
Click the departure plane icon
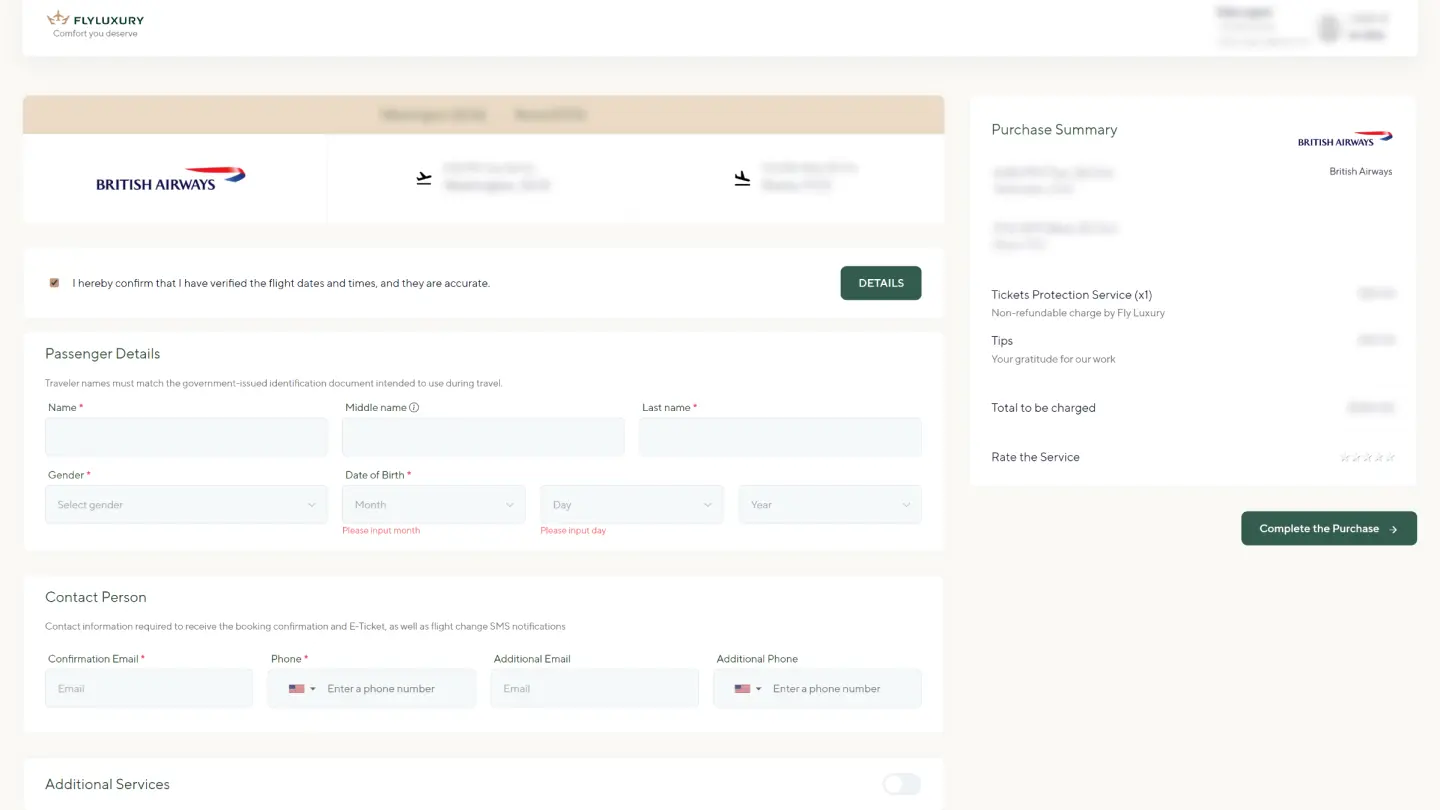(424, 178)
